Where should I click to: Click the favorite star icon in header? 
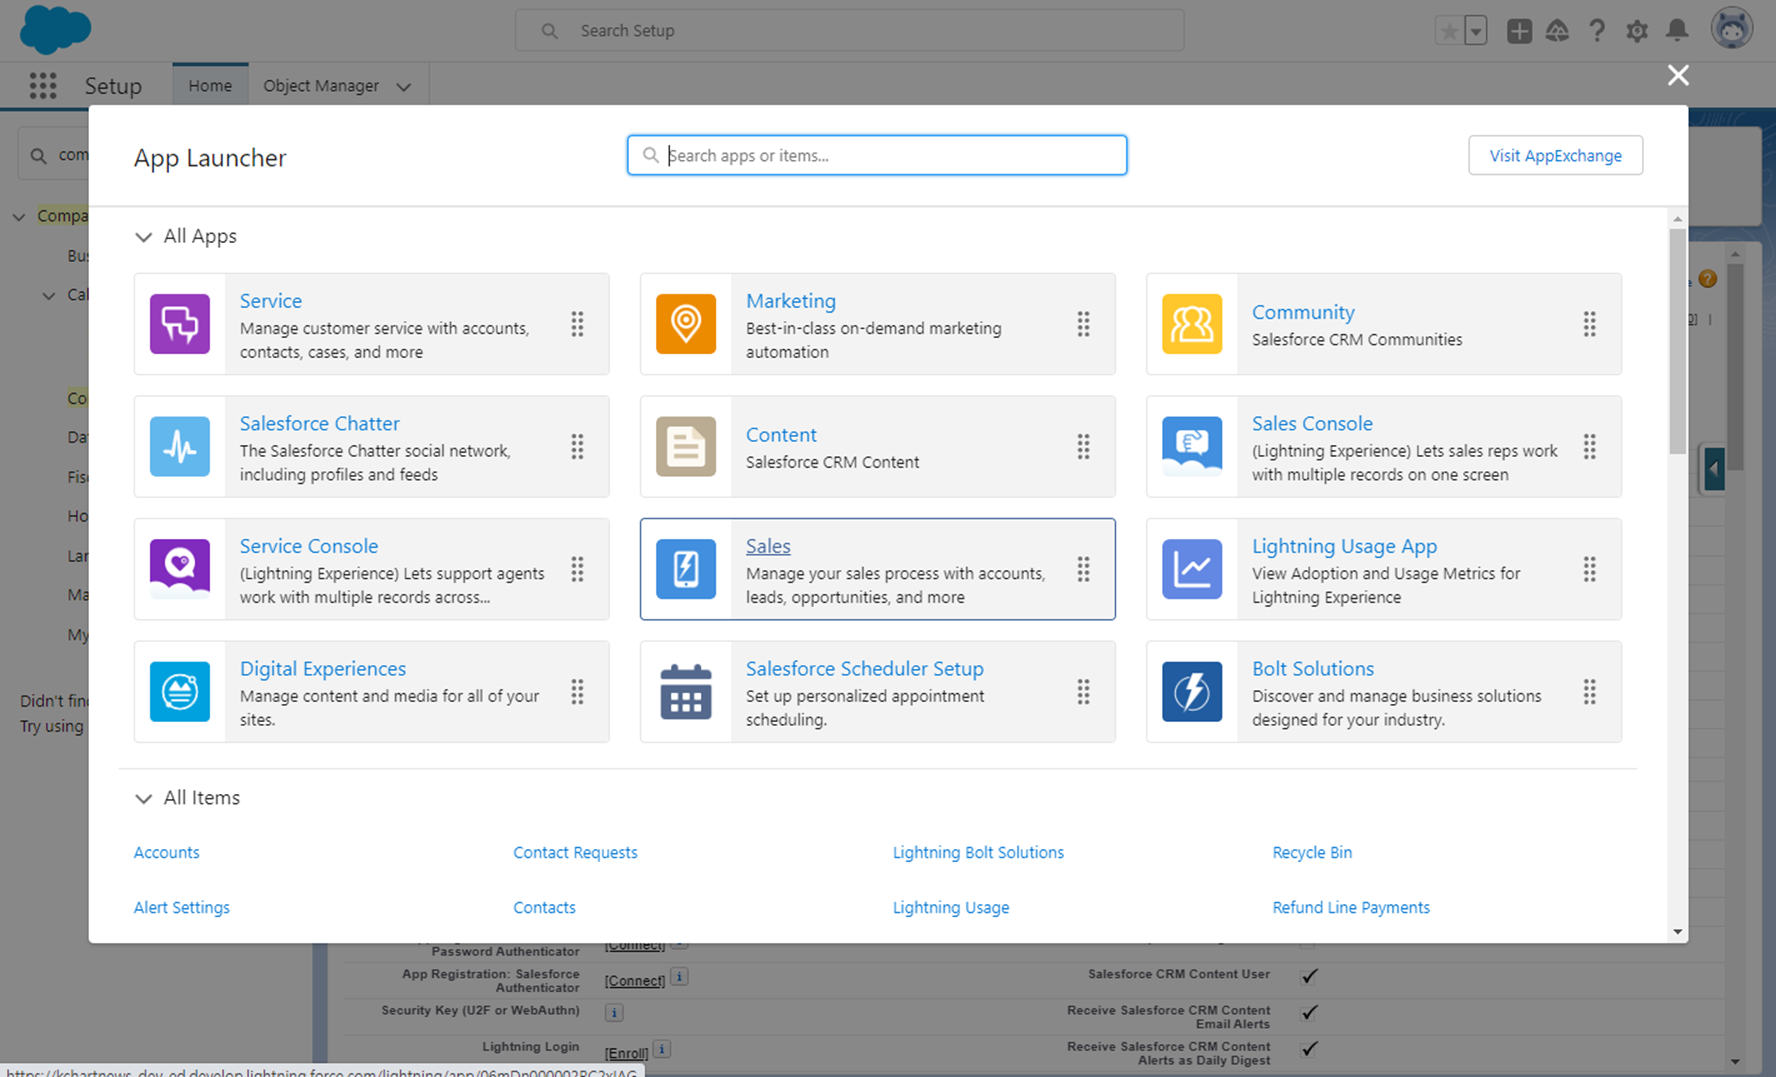[1448, 31]
